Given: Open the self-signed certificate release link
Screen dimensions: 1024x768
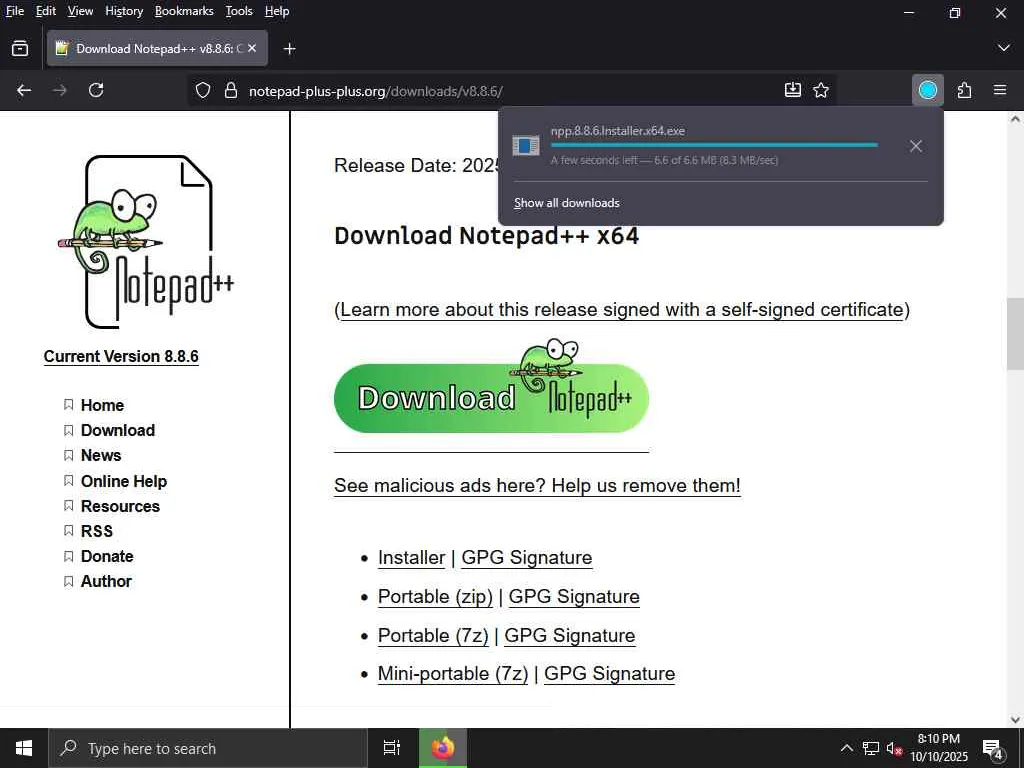Looking at the screenshot, I should [x=622, y=310].
